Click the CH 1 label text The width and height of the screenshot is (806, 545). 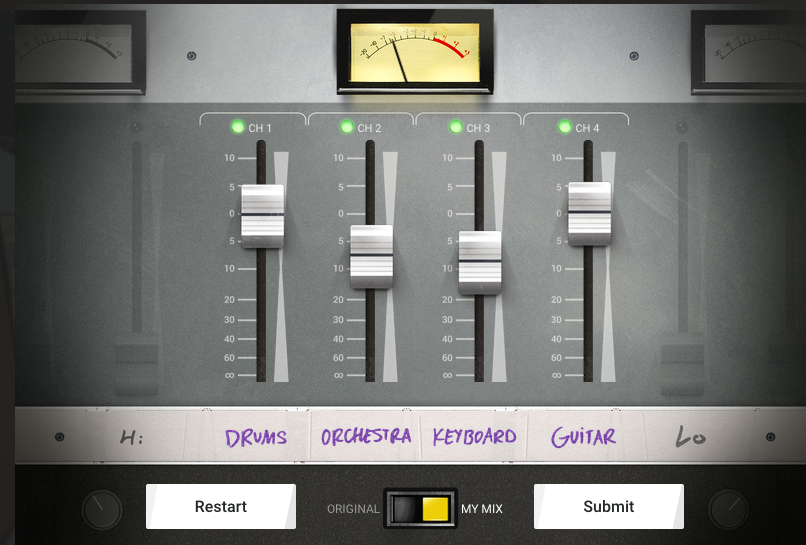(x=260, y=128)
